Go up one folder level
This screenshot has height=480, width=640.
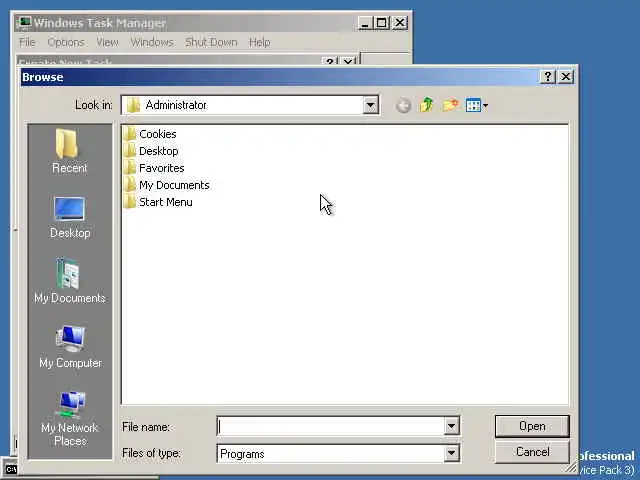click(x=427, y=105)
